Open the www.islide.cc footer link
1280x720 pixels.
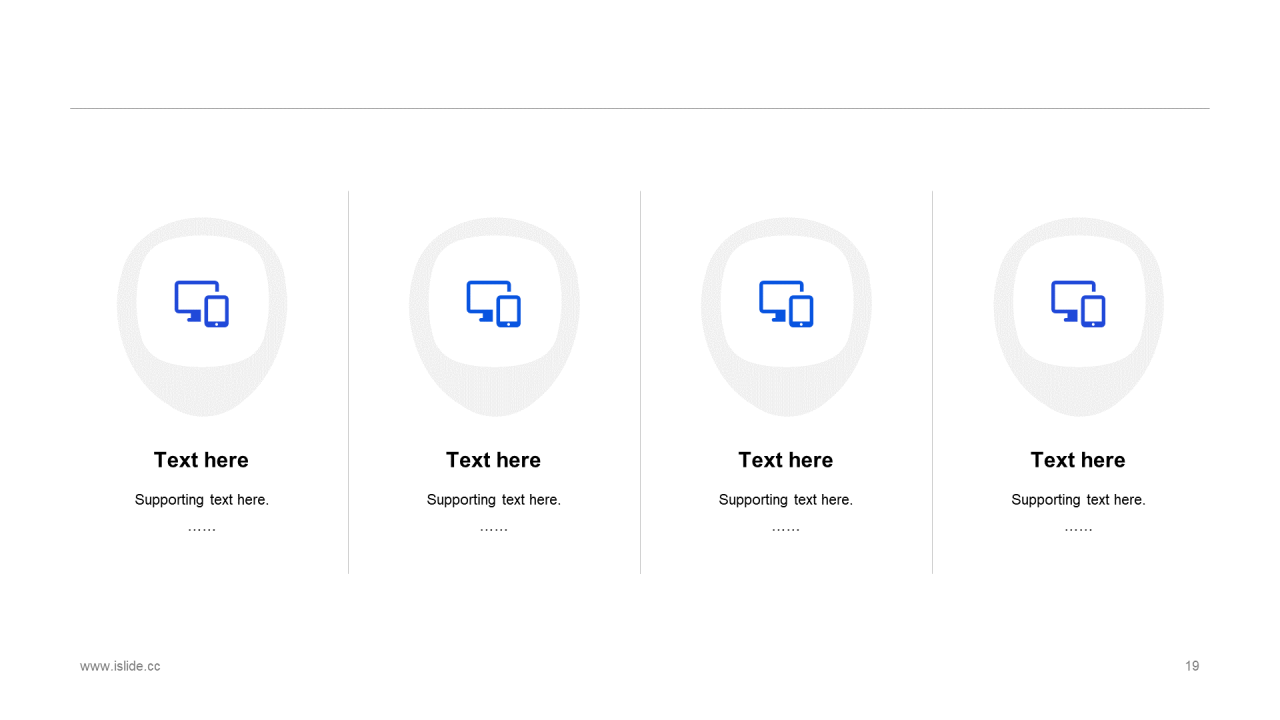tap(120, 666)
